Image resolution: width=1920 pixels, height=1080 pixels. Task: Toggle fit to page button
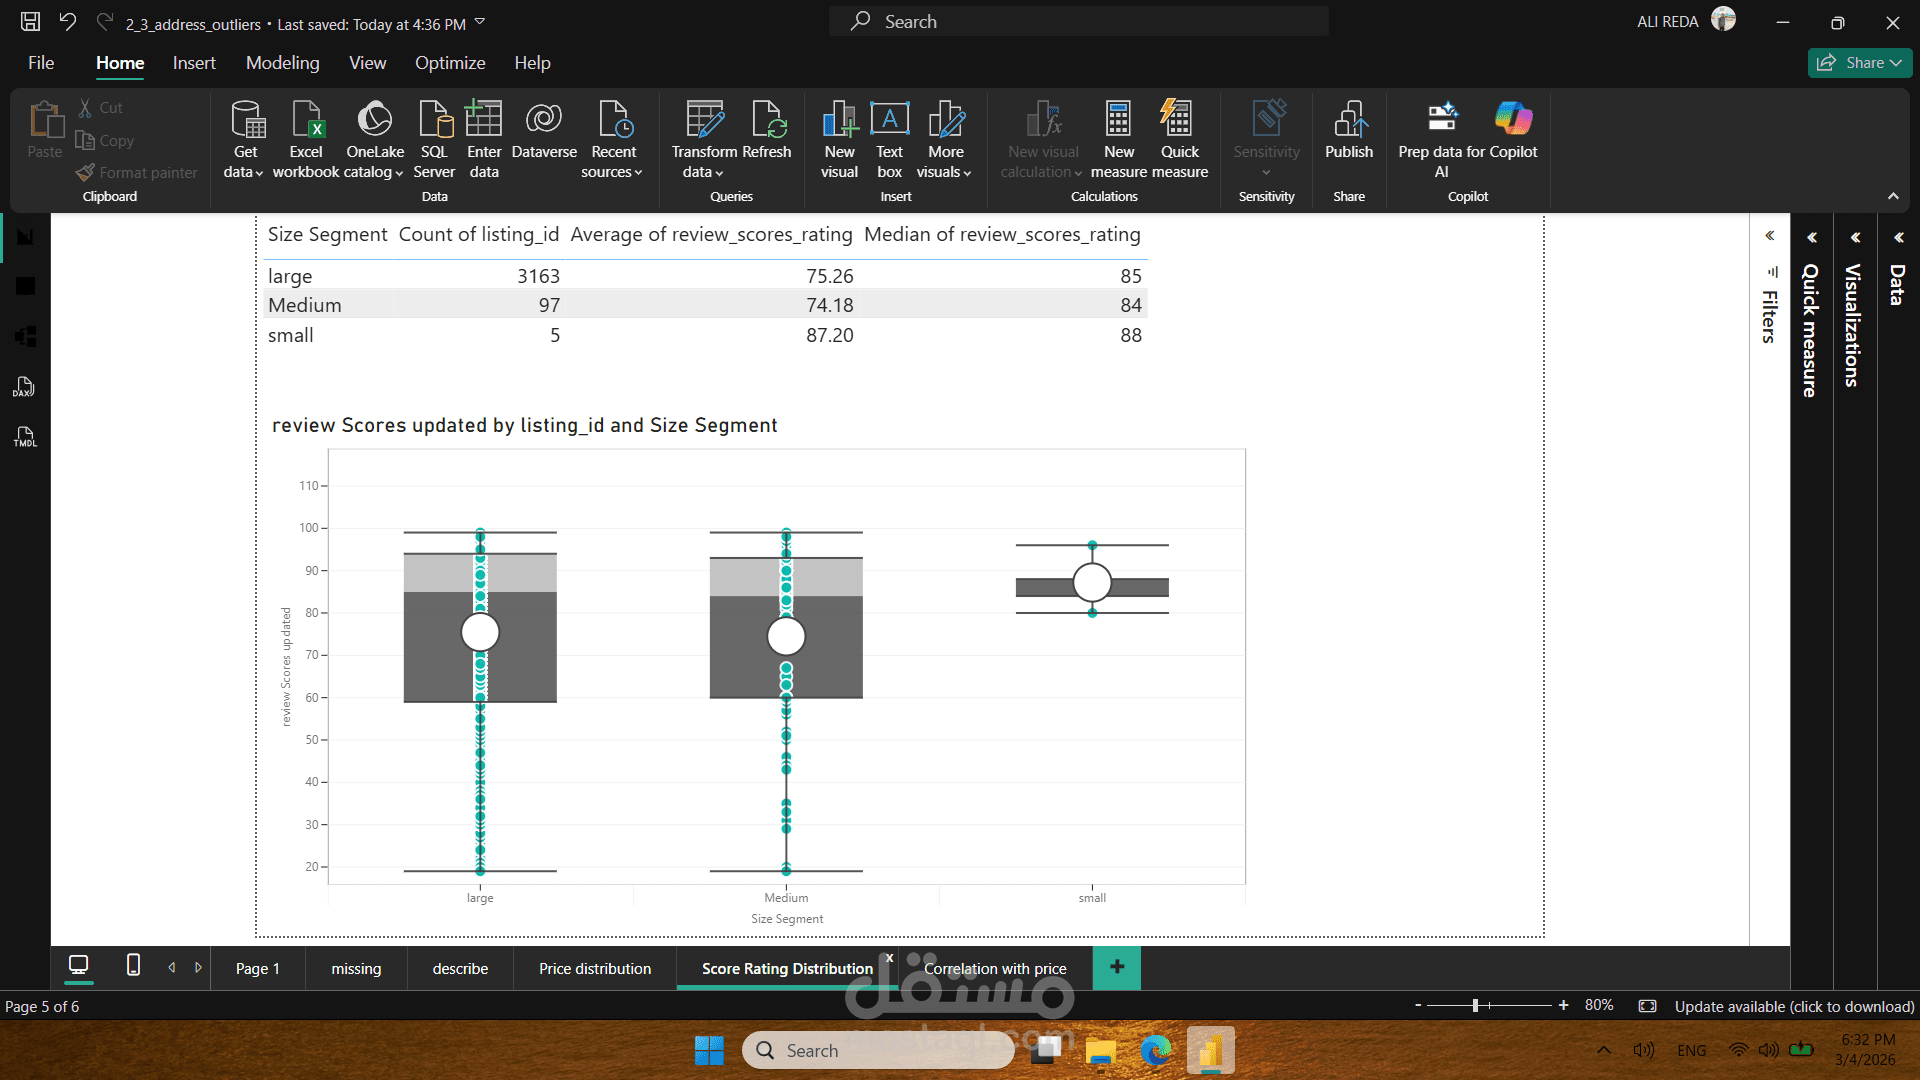(1647, 1006)
